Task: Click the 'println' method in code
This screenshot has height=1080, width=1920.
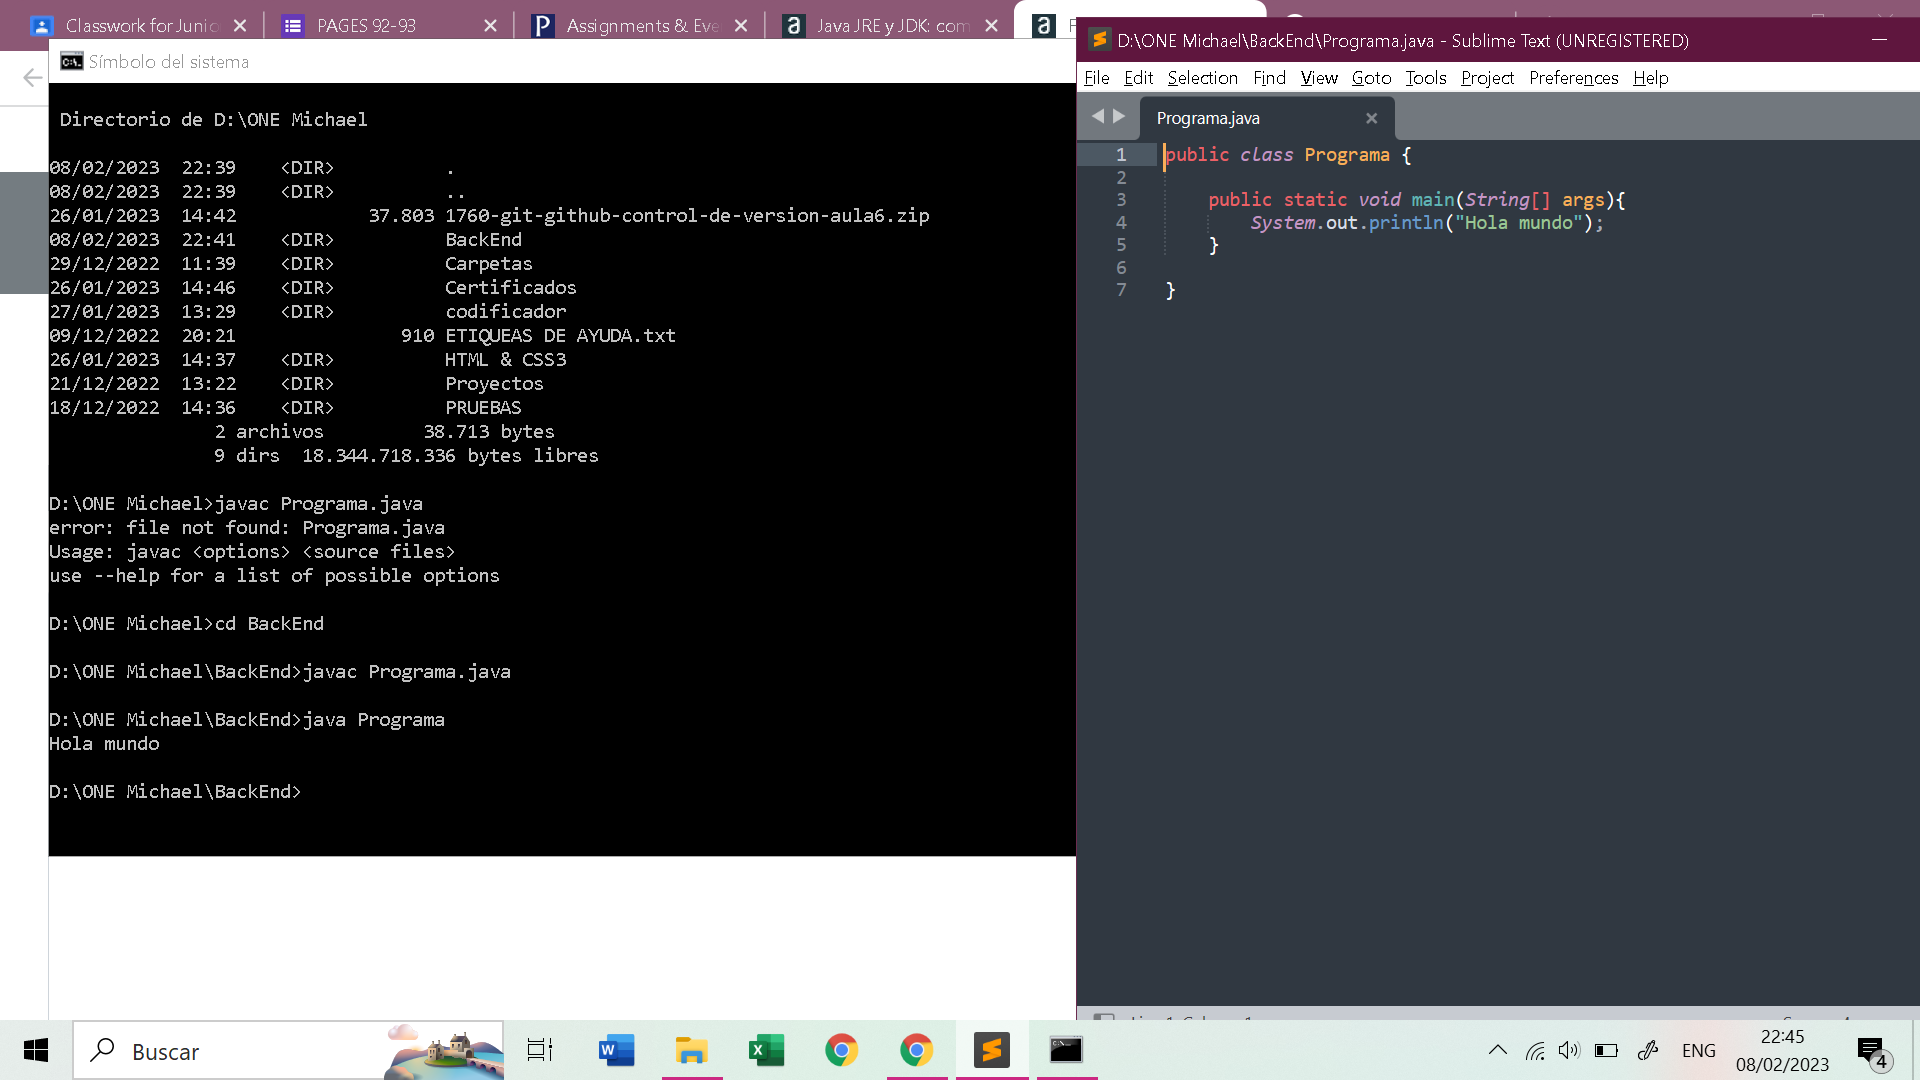Action: (x=1406, y=223)
